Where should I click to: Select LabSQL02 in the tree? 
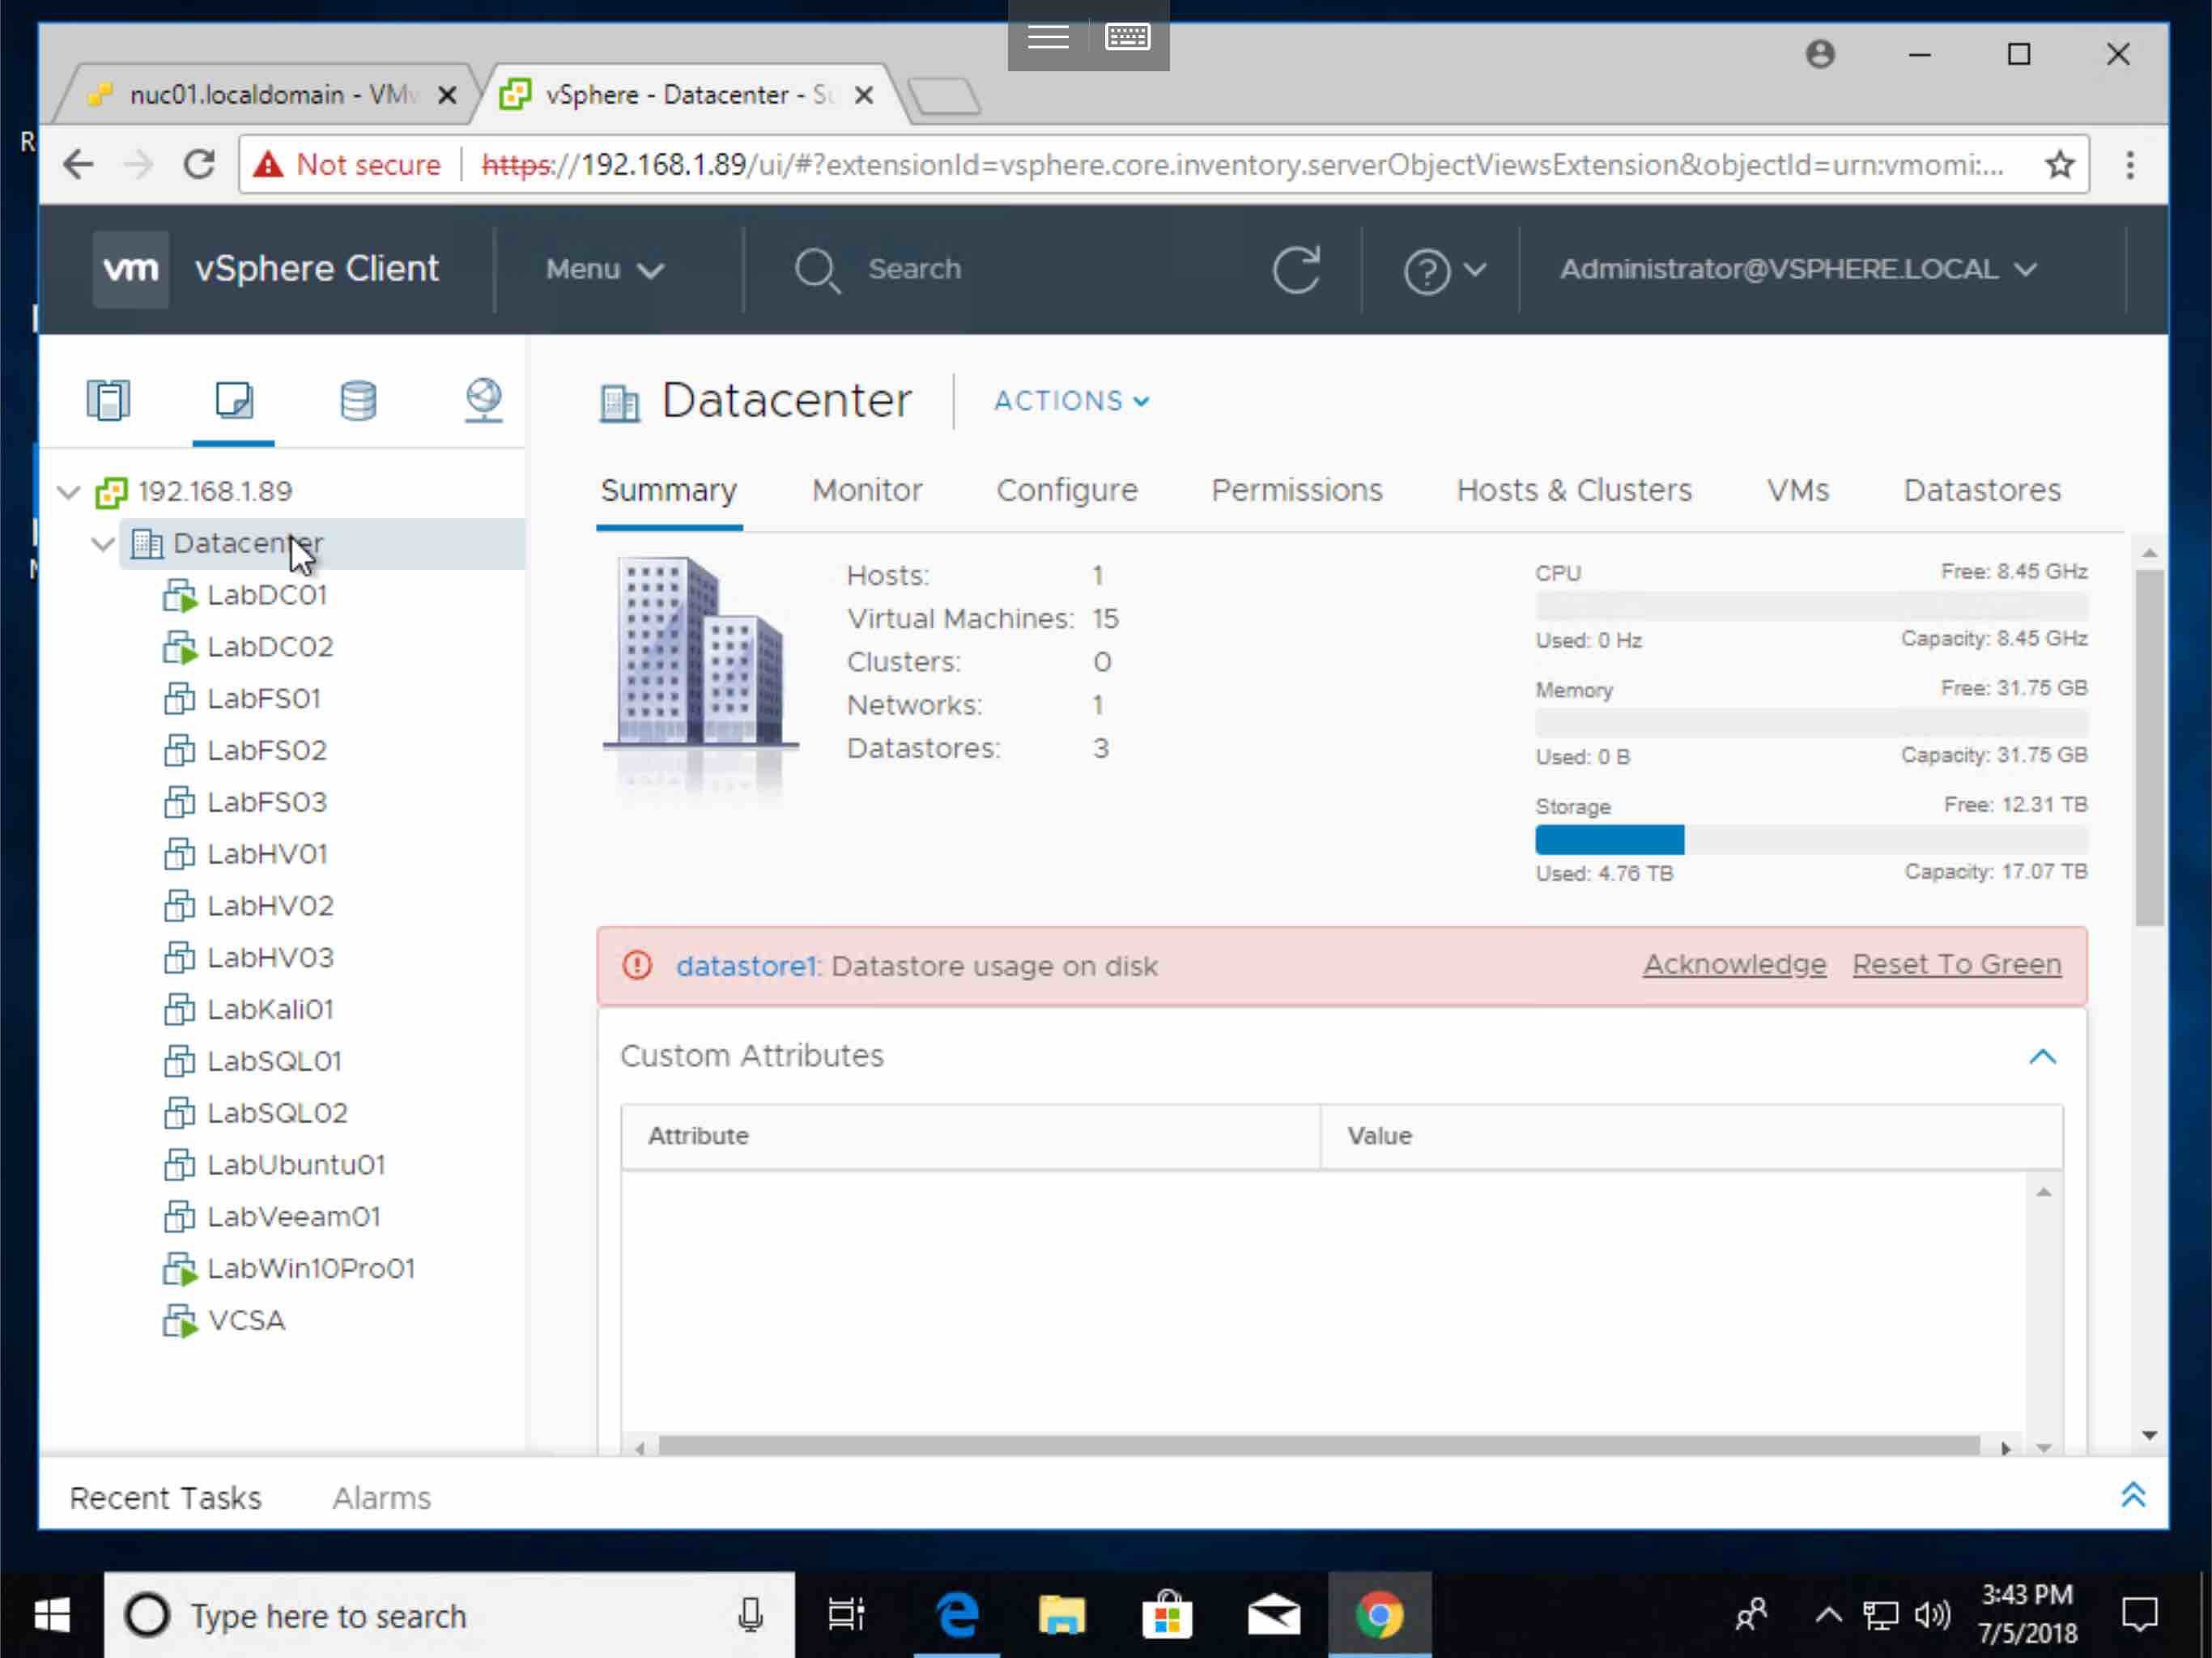[277, 1113]
